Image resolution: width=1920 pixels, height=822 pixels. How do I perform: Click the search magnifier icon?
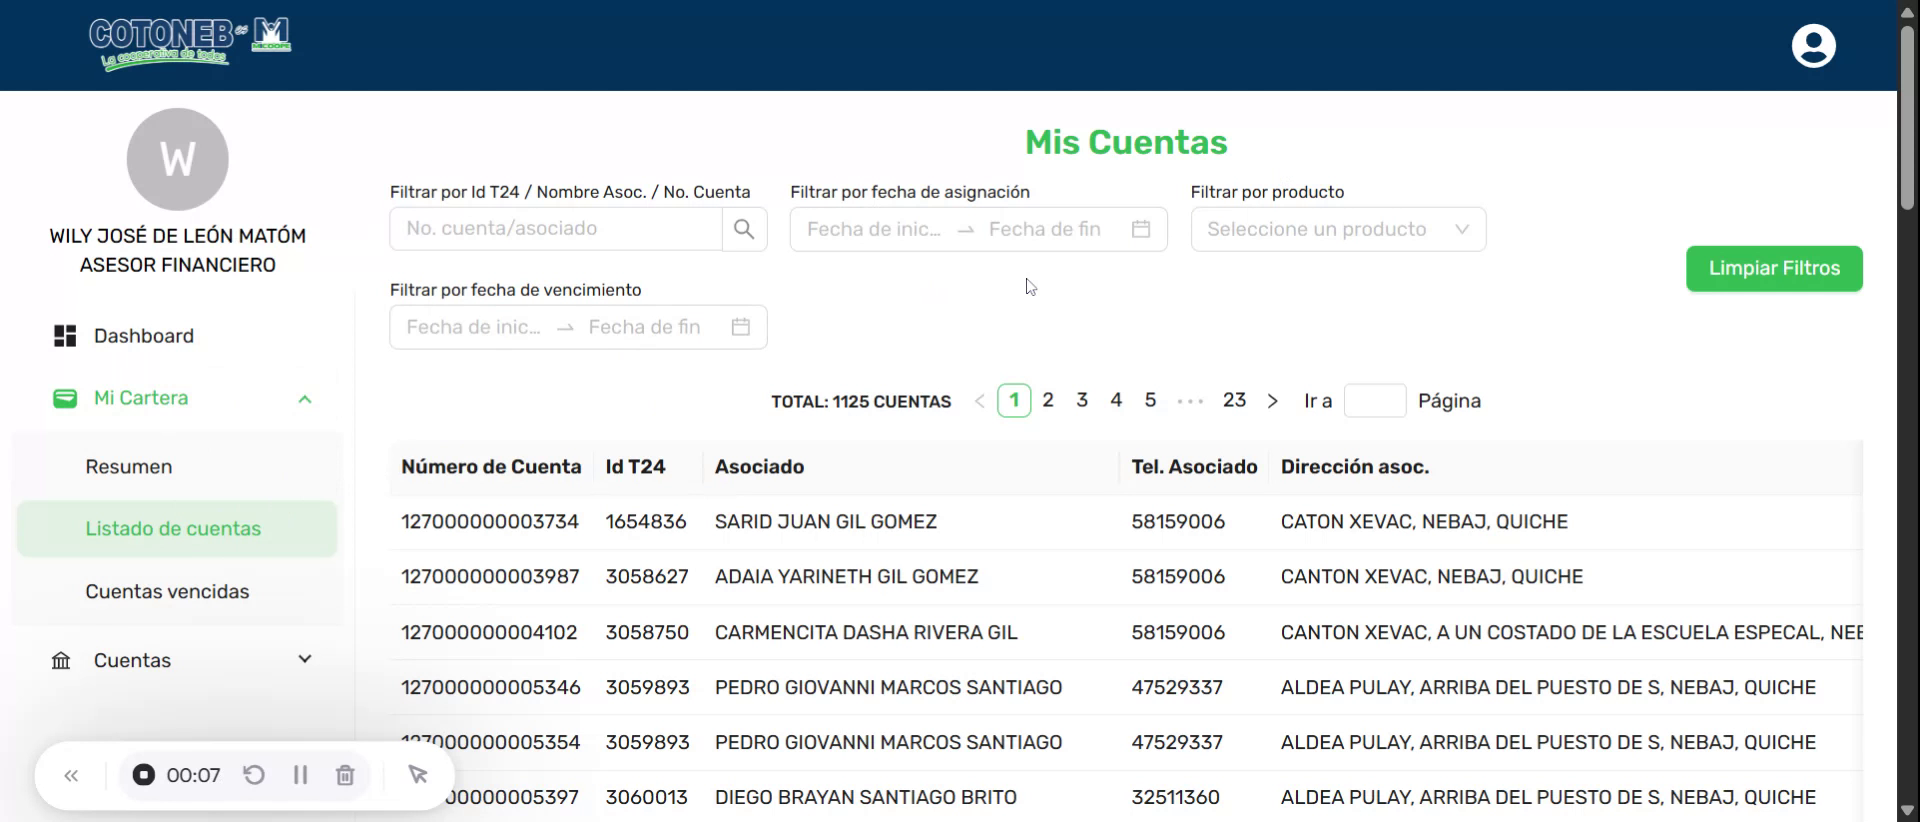click(x=744, y=229)
